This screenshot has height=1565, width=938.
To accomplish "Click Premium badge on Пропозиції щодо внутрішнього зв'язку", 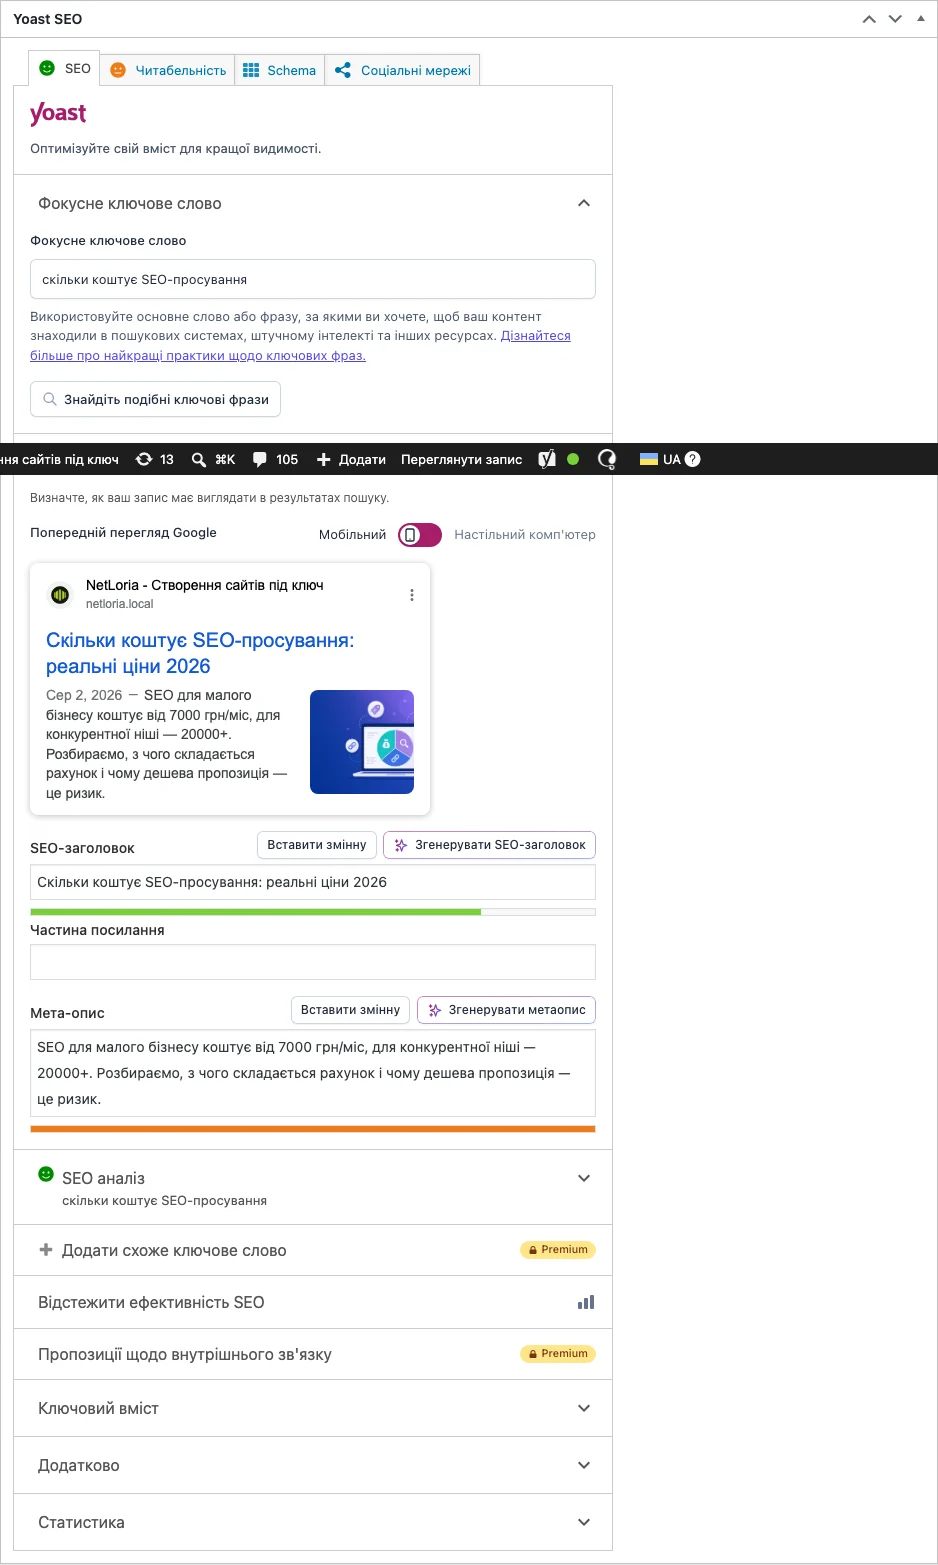I will click(558, 1354).
